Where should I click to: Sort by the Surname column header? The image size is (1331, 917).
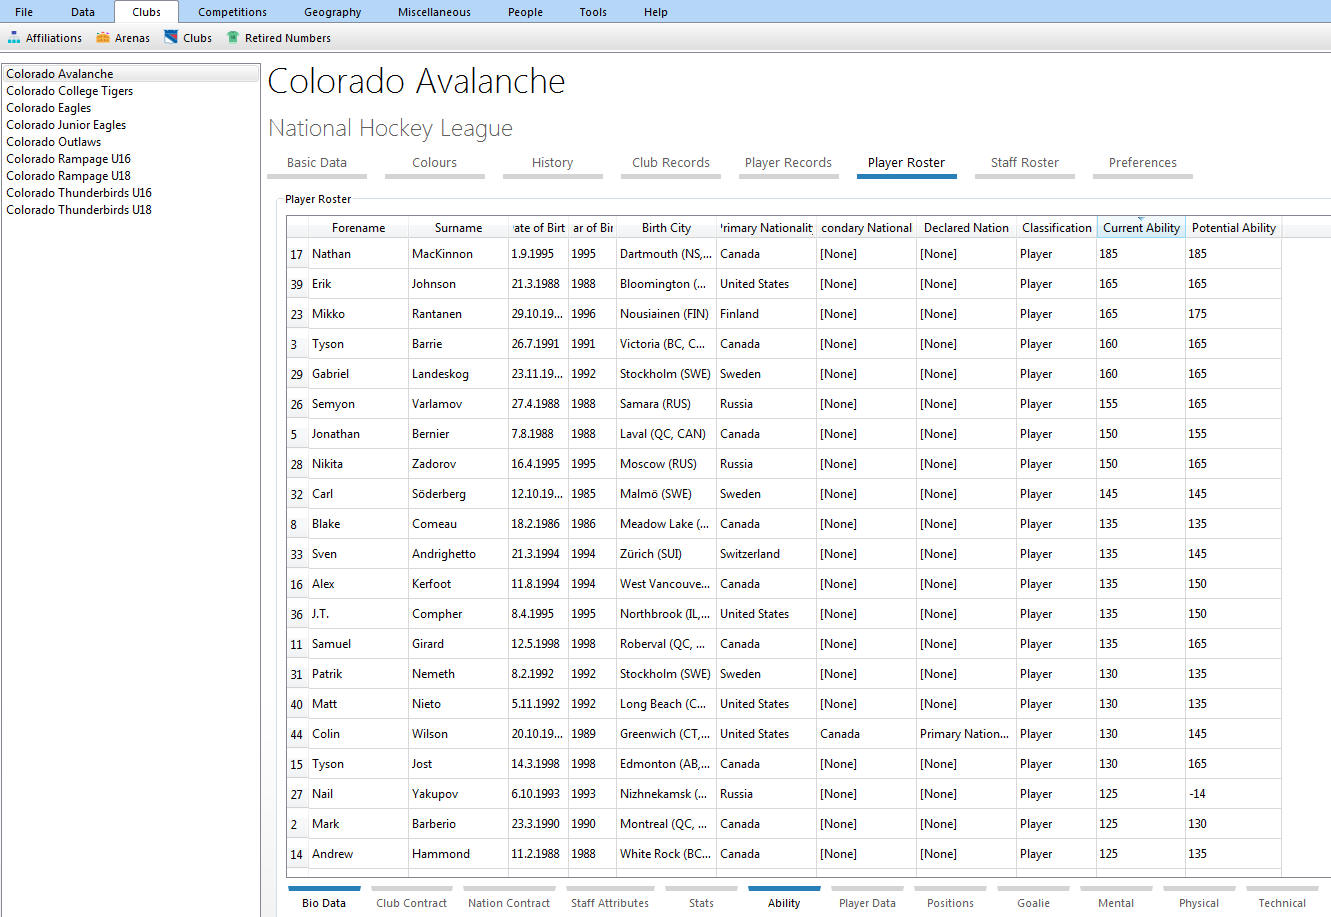pos(458,228)
